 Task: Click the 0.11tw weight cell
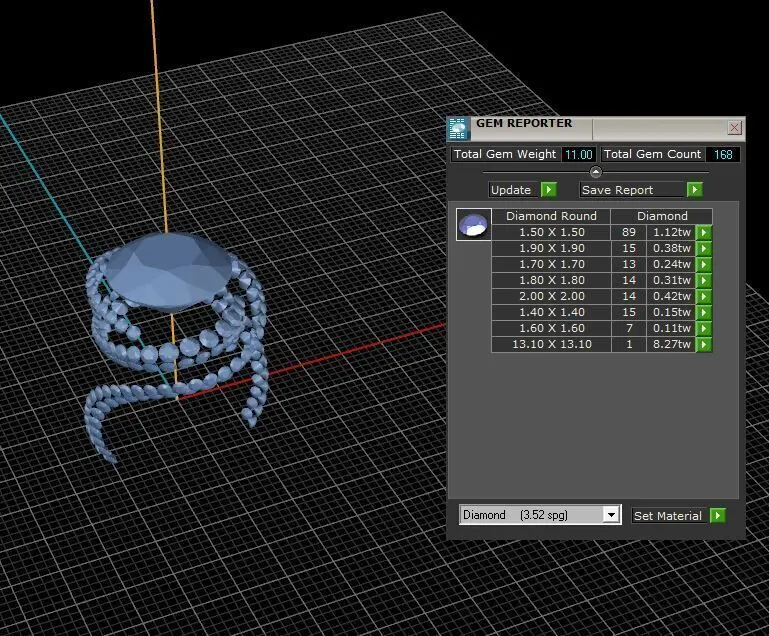click(x=671, y=328)
